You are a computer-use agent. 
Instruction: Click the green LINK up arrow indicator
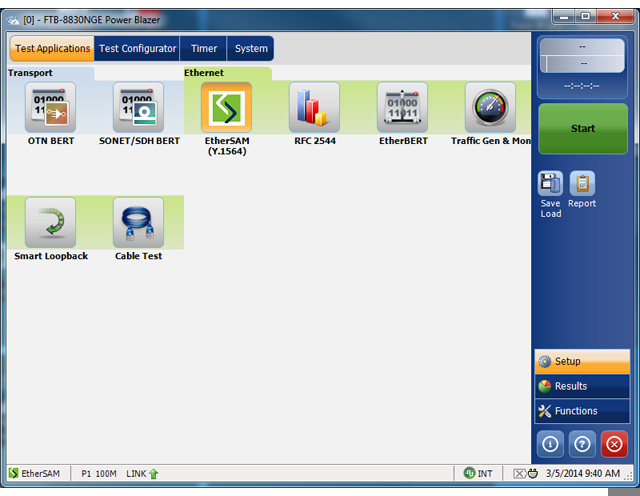click(x=153, y=474)
